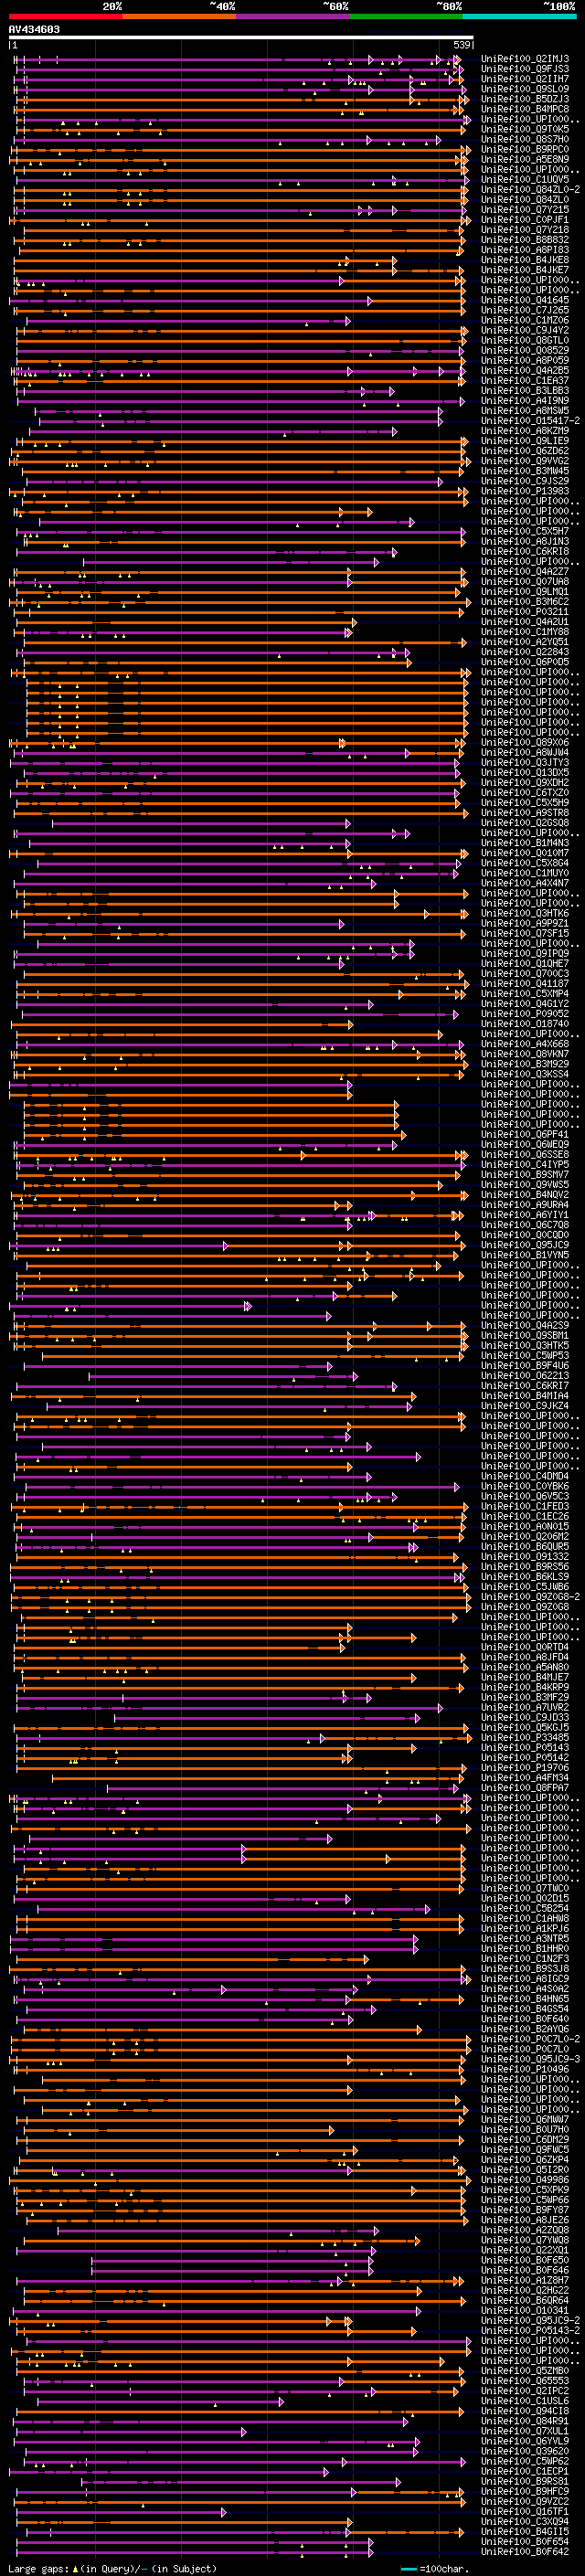Click the white query sequence bar
Screen dimensions: 585x2576
click(x=241, y=38)
